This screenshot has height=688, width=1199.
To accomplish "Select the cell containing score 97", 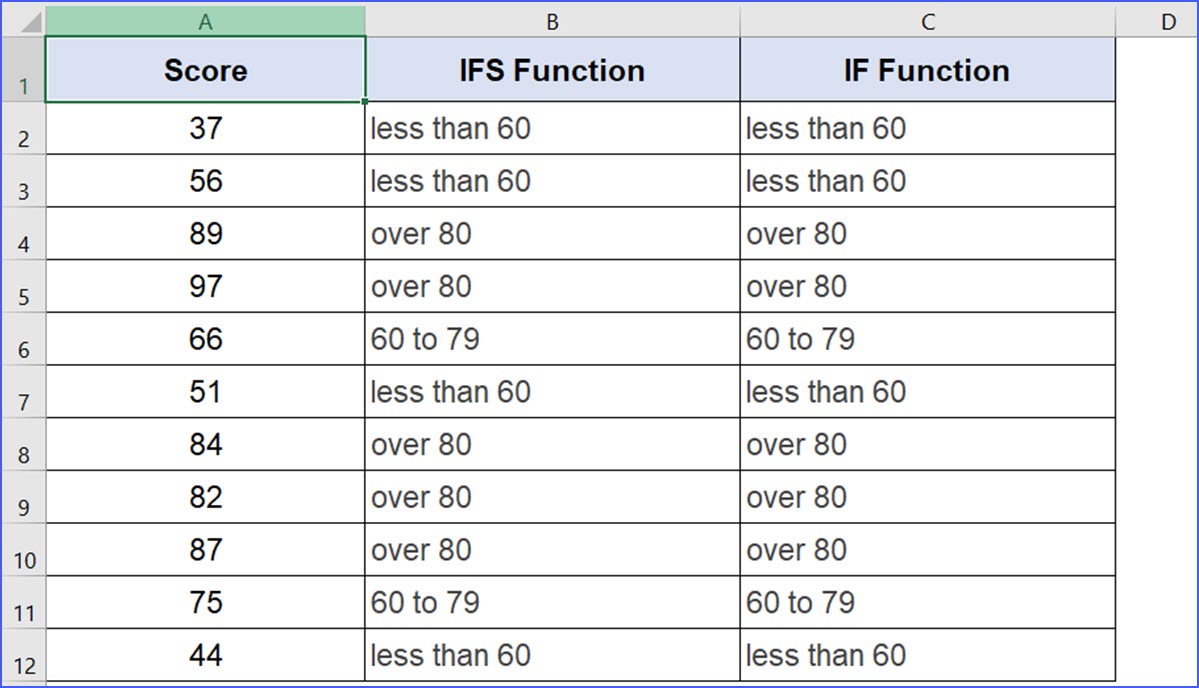I will click(x=205, y=287).
